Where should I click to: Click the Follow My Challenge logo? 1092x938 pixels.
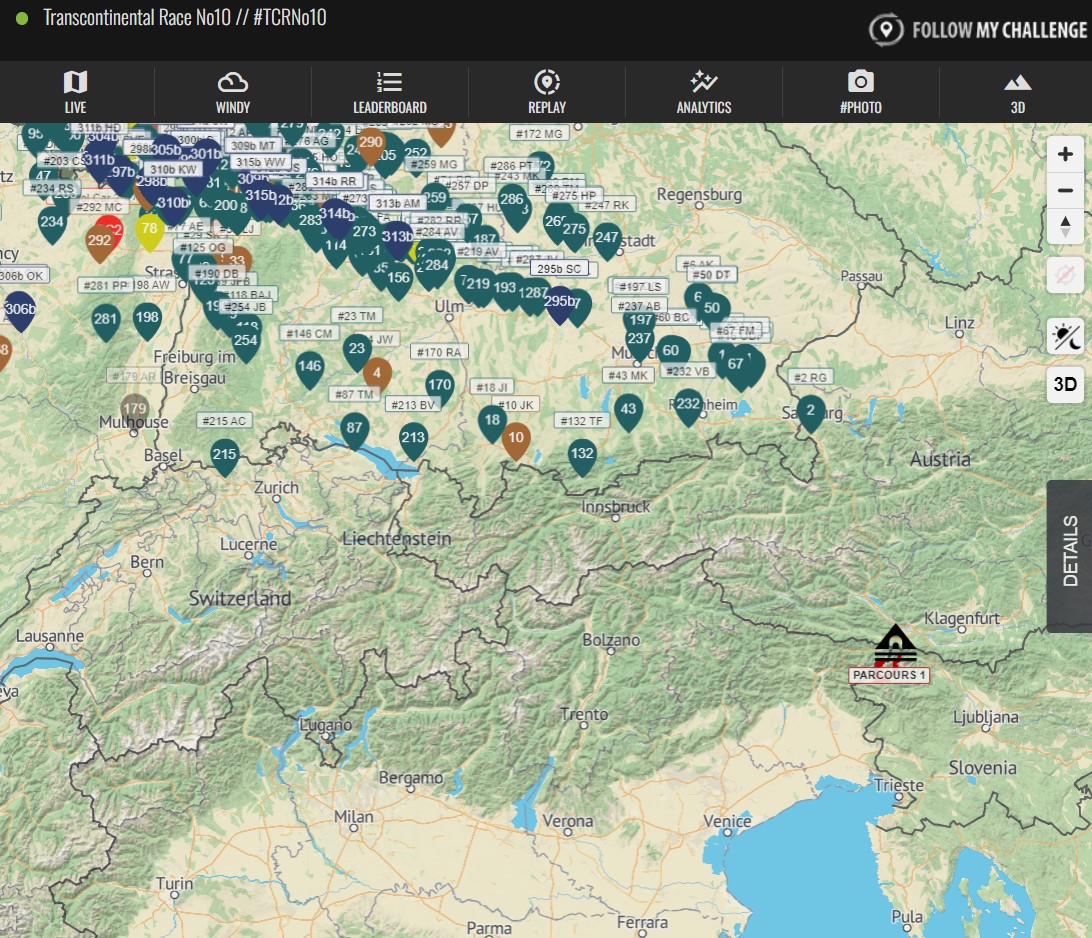coord(977,30)
